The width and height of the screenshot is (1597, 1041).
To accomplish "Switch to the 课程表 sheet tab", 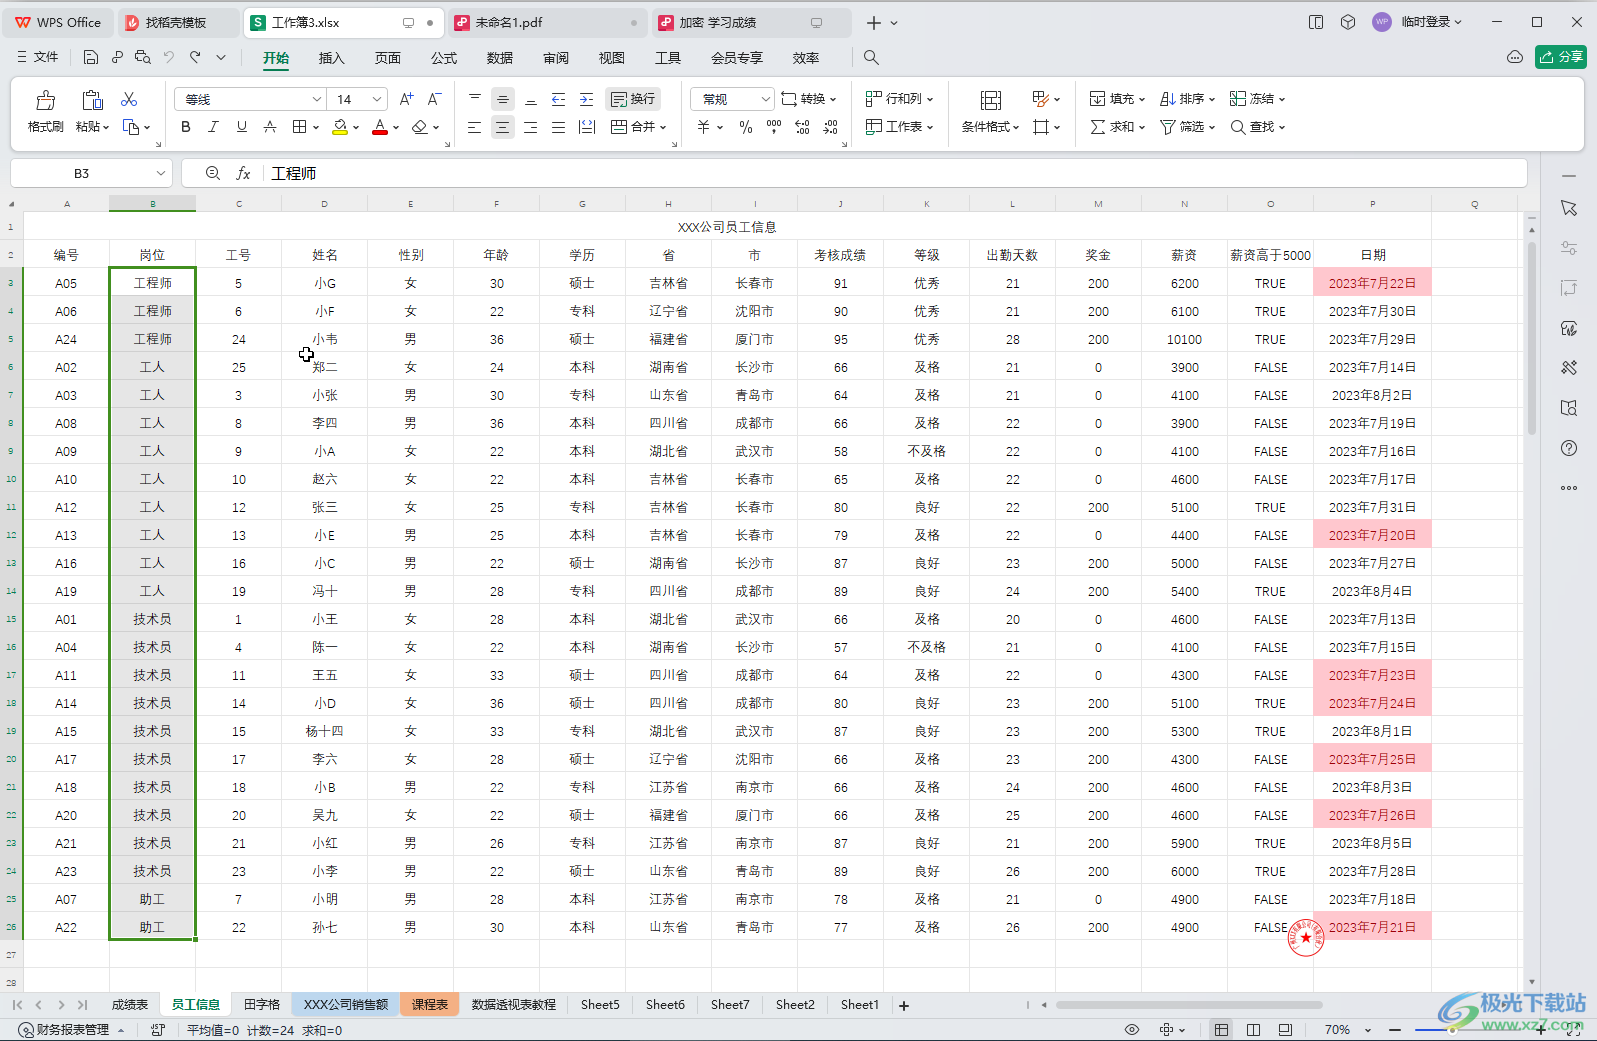I will pos(430,1005).
